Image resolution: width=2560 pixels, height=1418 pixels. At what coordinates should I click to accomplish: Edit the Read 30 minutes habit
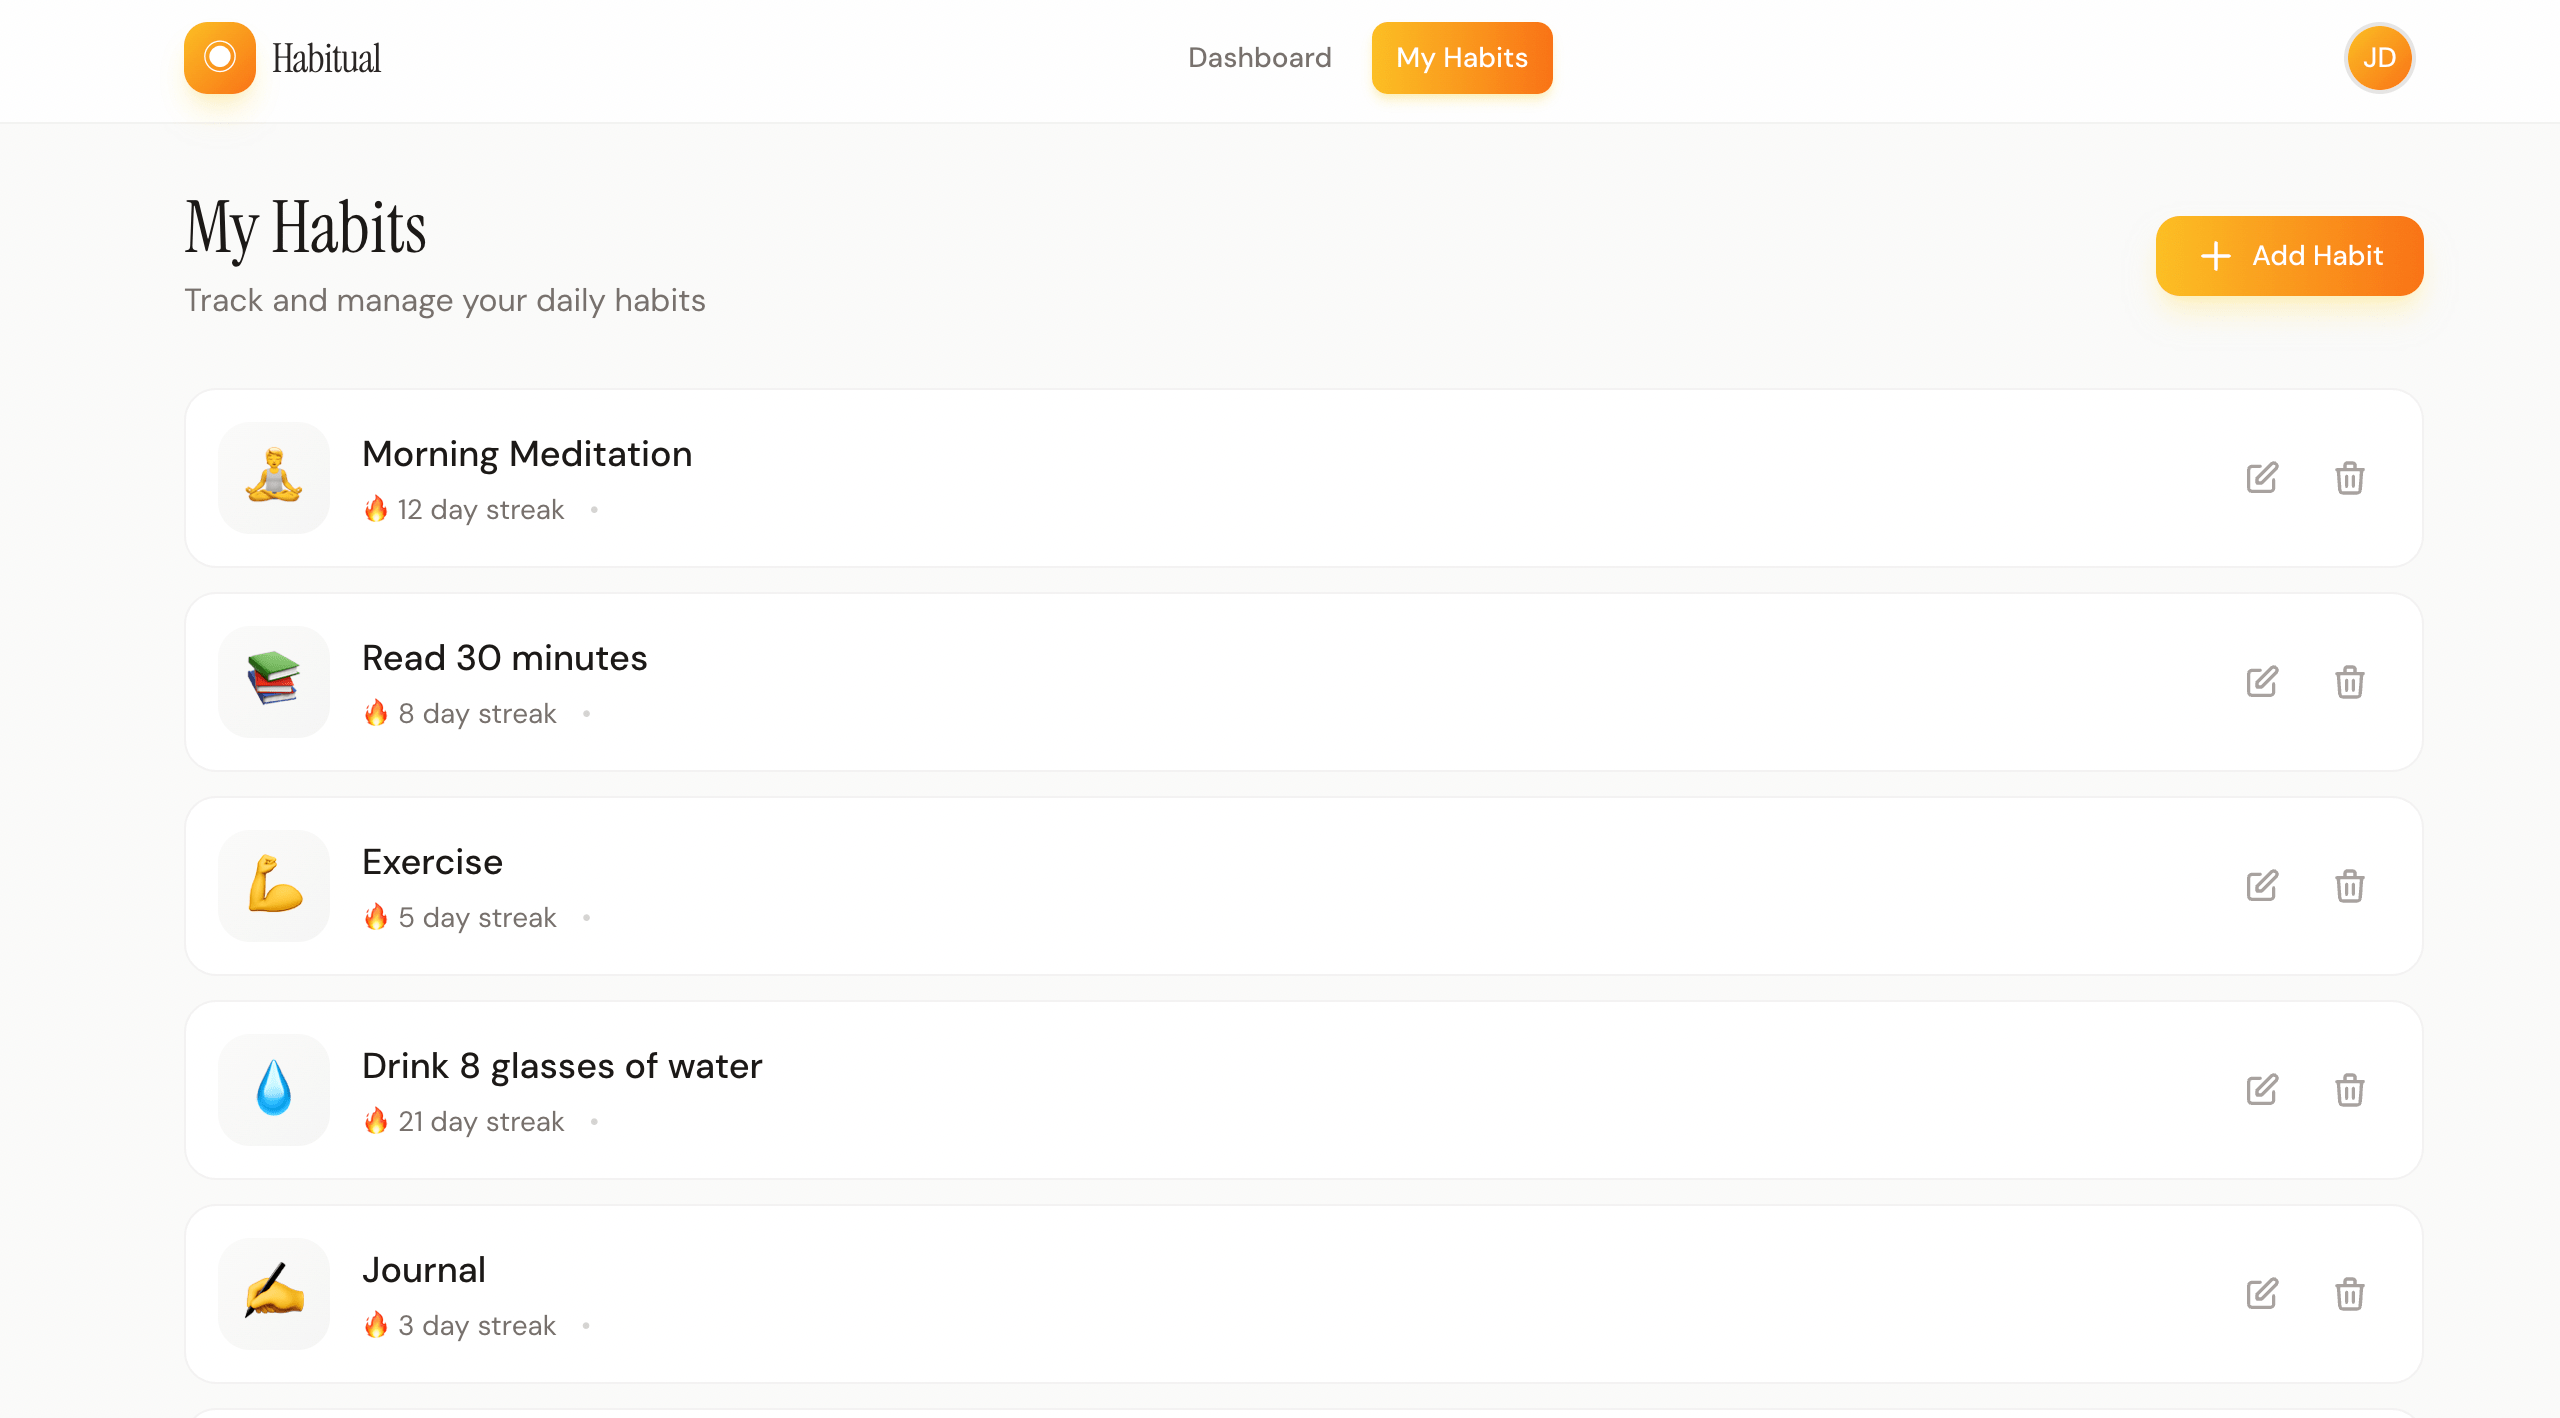[2262, 682]
